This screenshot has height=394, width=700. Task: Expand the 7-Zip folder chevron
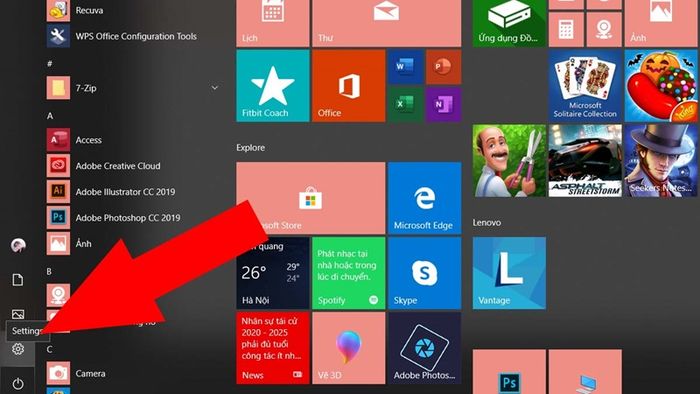pos(215,88)
